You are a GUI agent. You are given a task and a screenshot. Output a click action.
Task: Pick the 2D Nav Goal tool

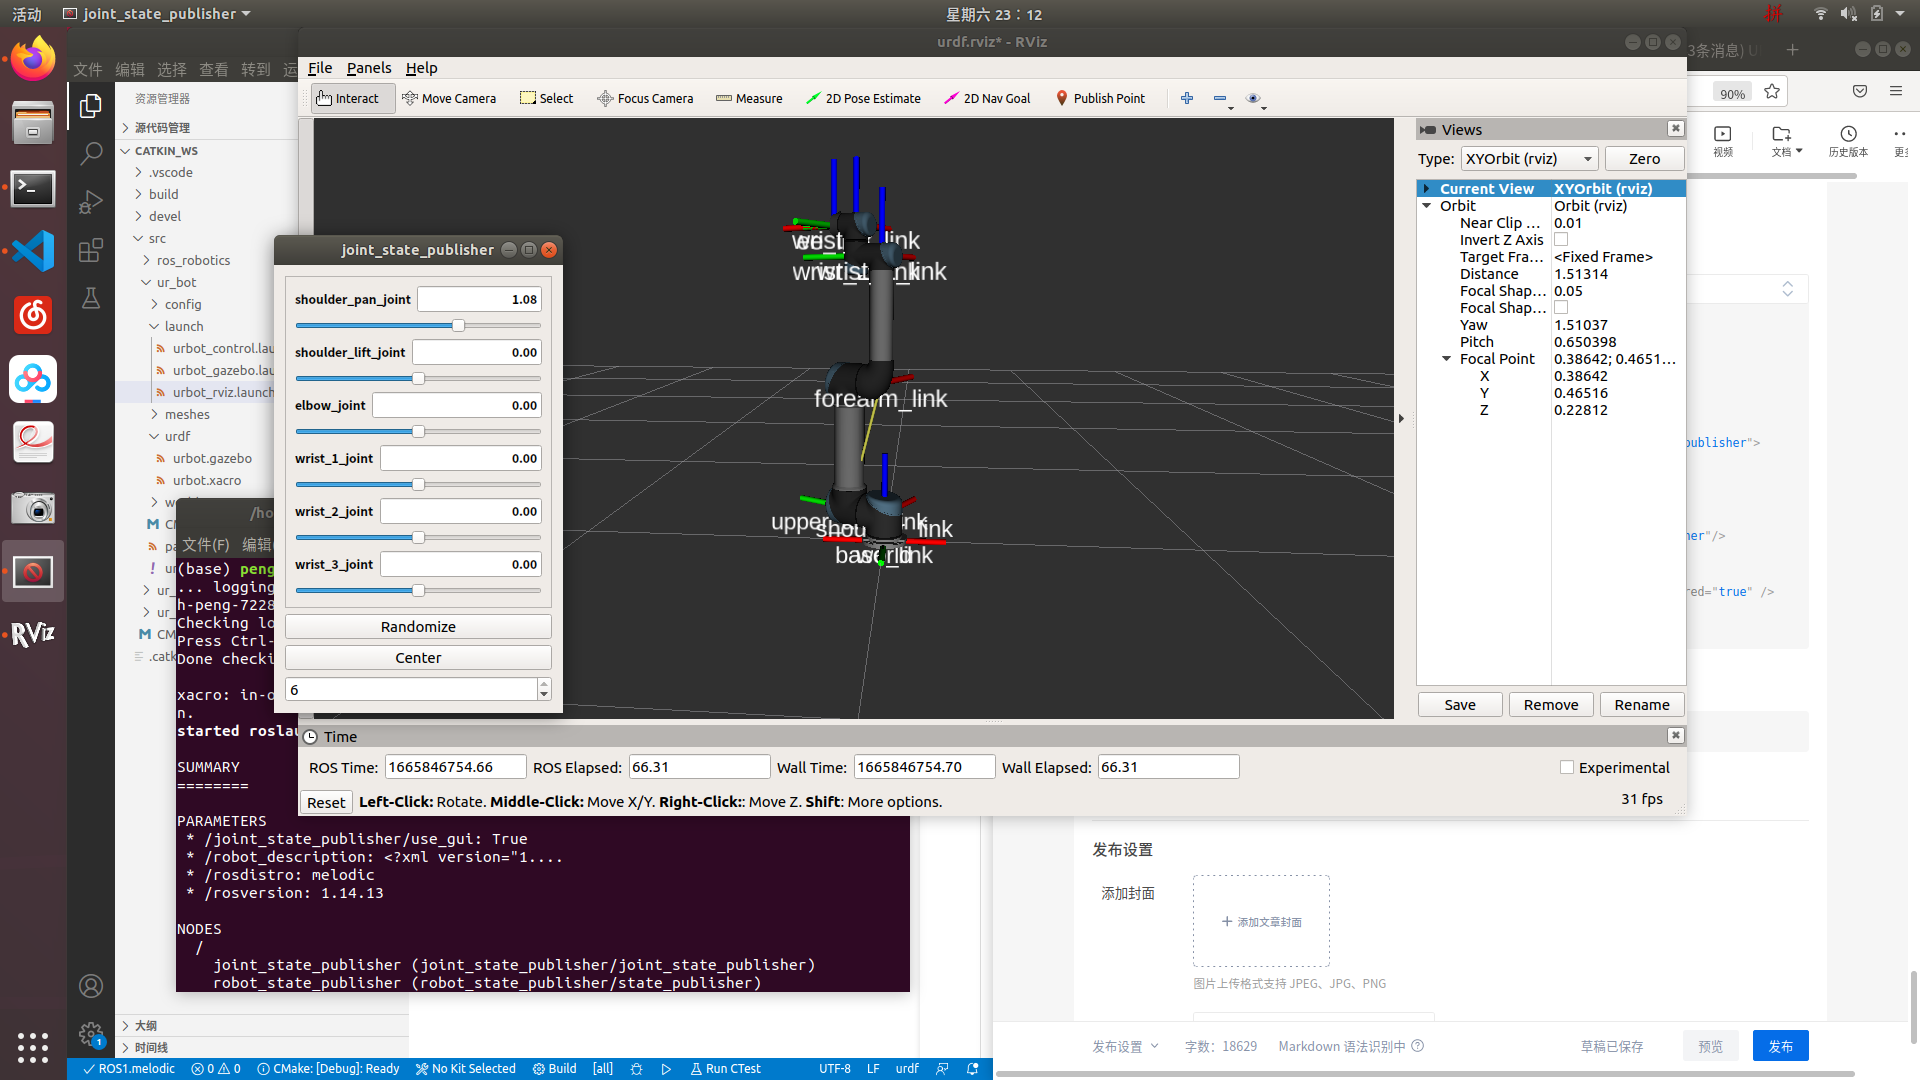point(987,98)
